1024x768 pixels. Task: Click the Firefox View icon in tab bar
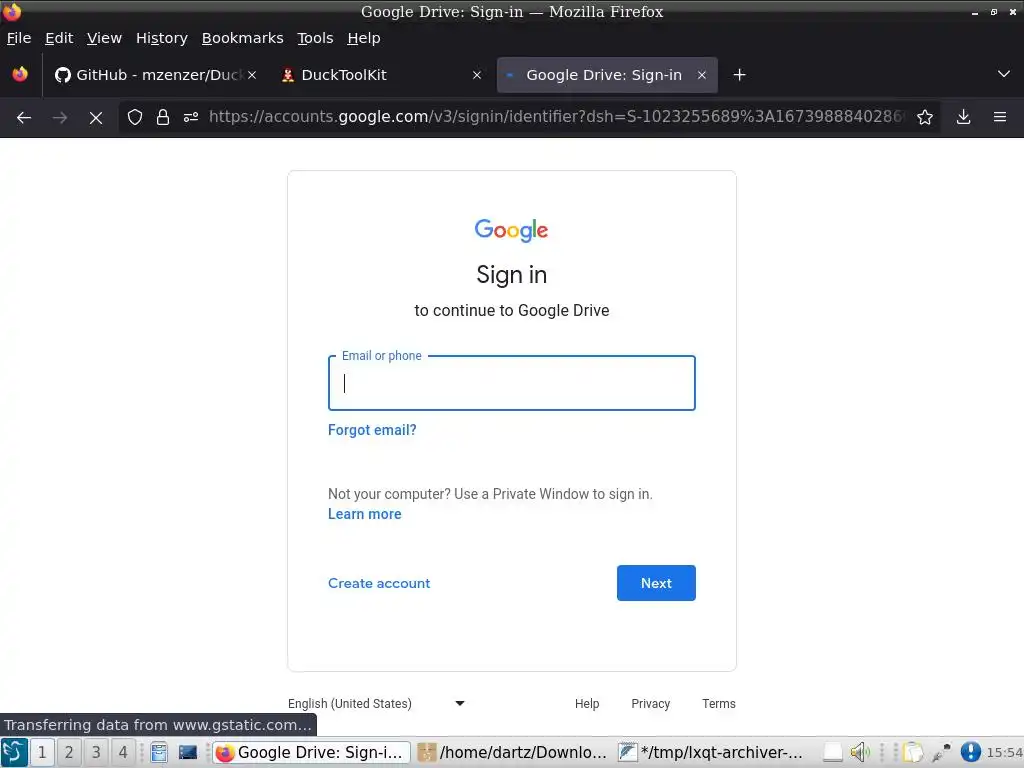click(x=20, y=74)
